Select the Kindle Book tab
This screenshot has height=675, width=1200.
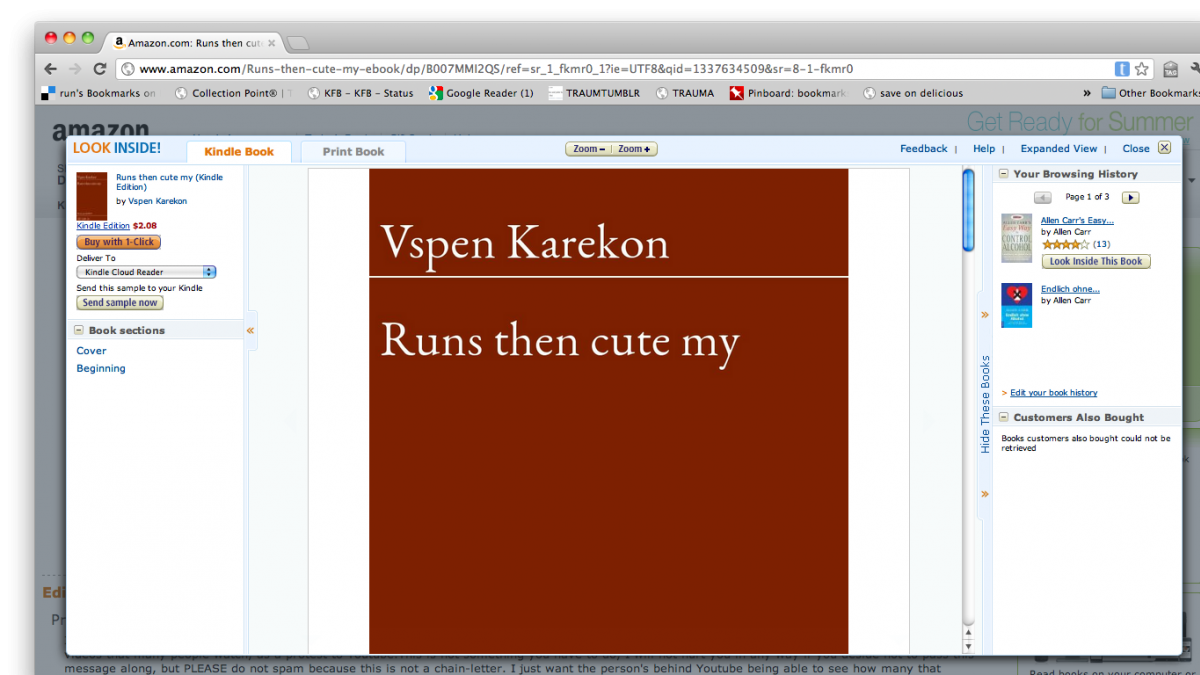click(x=239, y=152)
